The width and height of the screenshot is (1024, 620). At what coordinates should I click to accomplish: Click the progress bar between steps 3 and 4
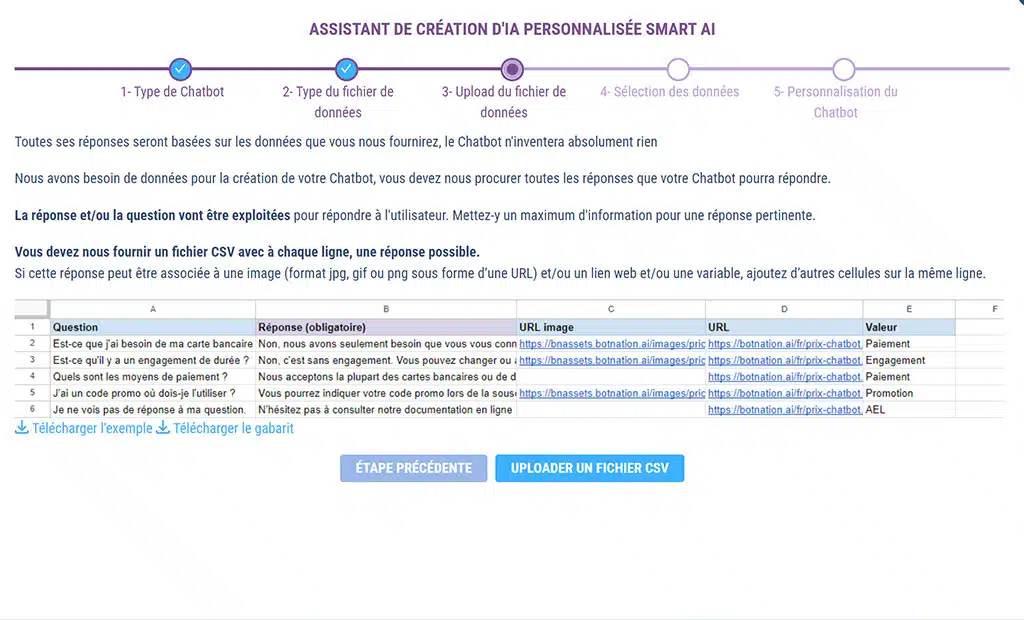[595, 69]
